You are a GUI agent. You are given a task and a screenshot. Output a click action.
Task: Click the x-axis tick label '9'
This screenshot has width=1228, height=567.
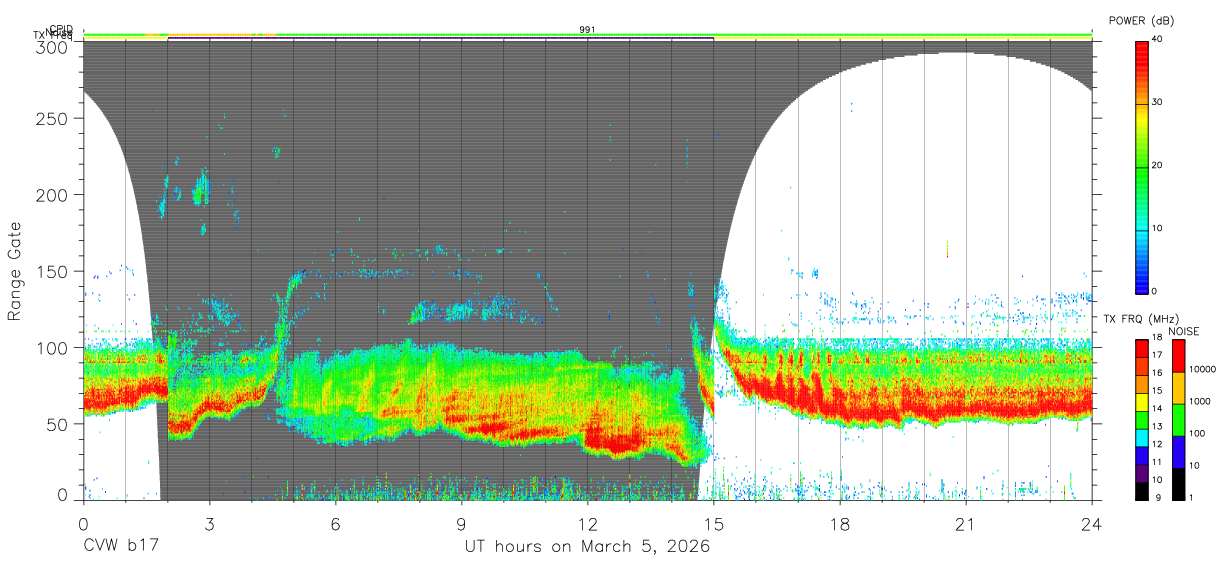point(462,523)
